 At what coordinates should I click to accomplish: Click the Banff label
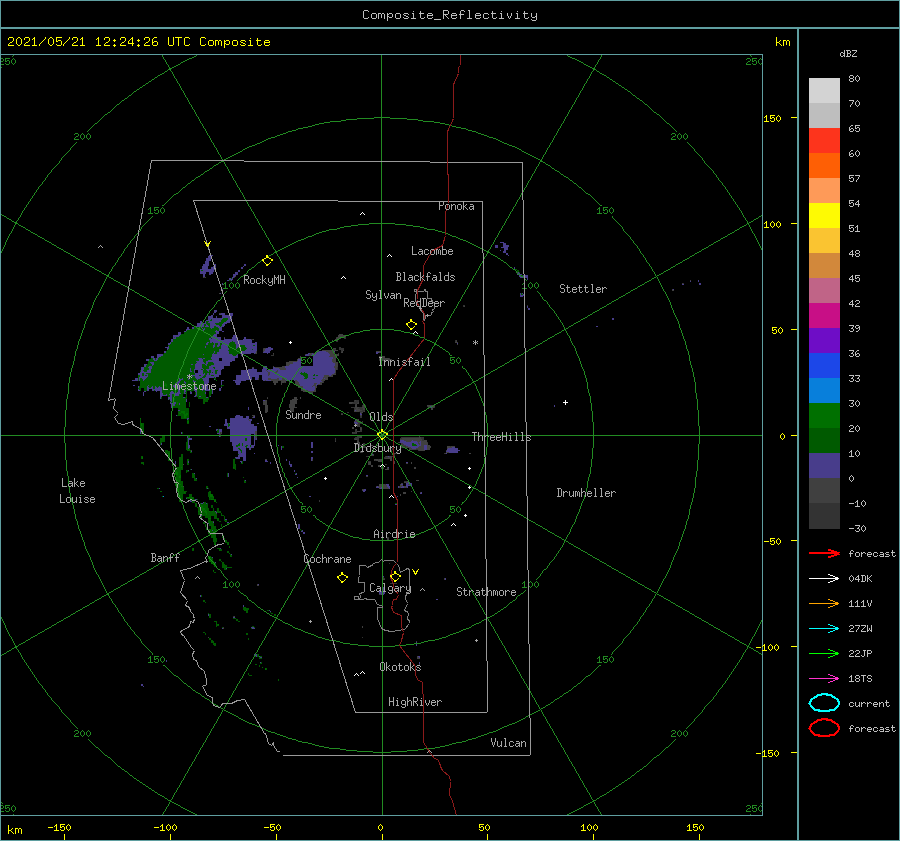[165, 557]
